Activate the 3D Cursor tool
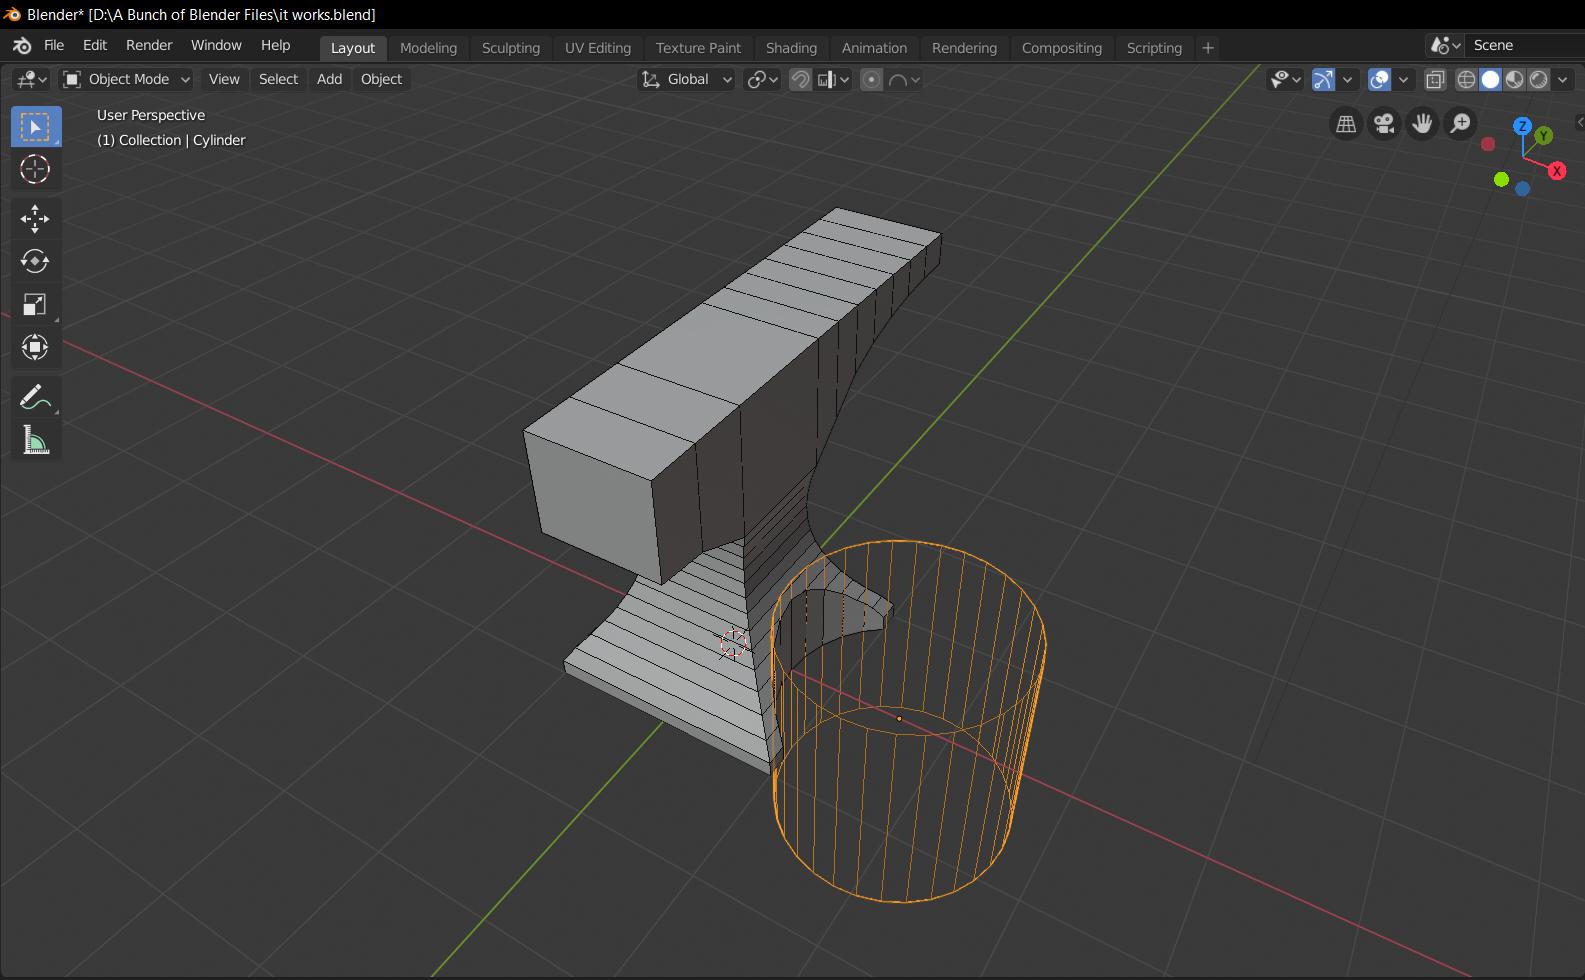Viewport: 1585px width, 980px height. coord(35,169)
